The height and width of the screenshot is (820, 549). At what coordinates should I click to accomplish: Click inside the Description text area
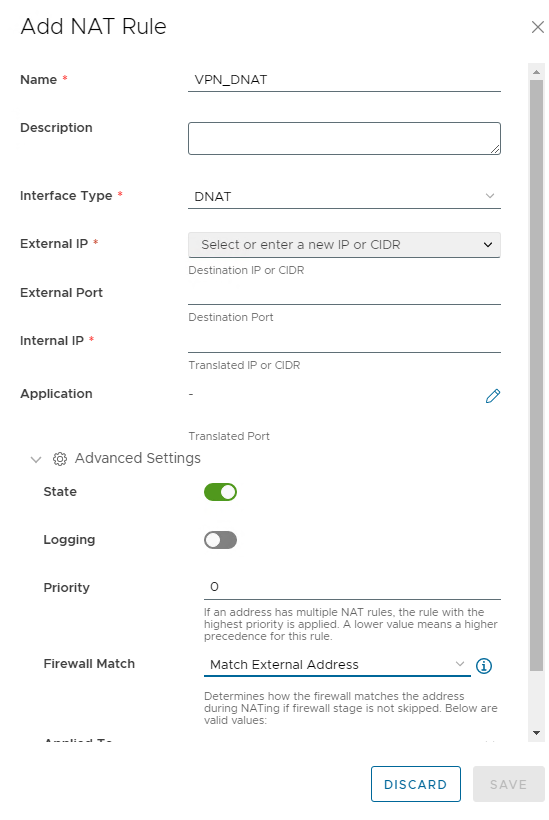[344, 139]
